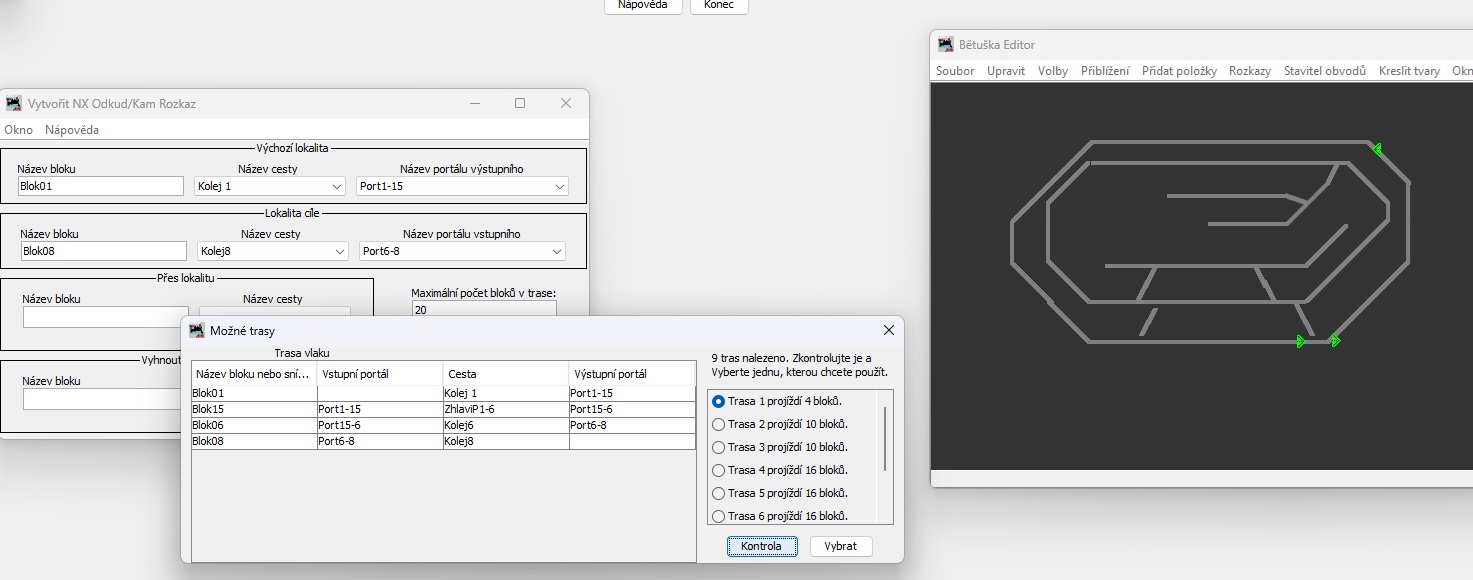Click the left green arrow at track bottom
1473x580 pixels.
[x=1300, y=341]
